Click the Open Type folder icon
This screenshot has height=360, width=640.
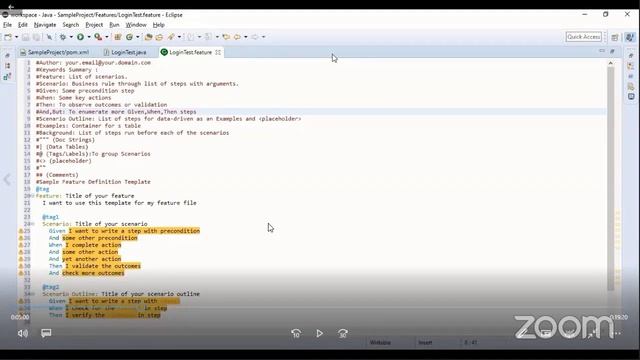[149, 37]
